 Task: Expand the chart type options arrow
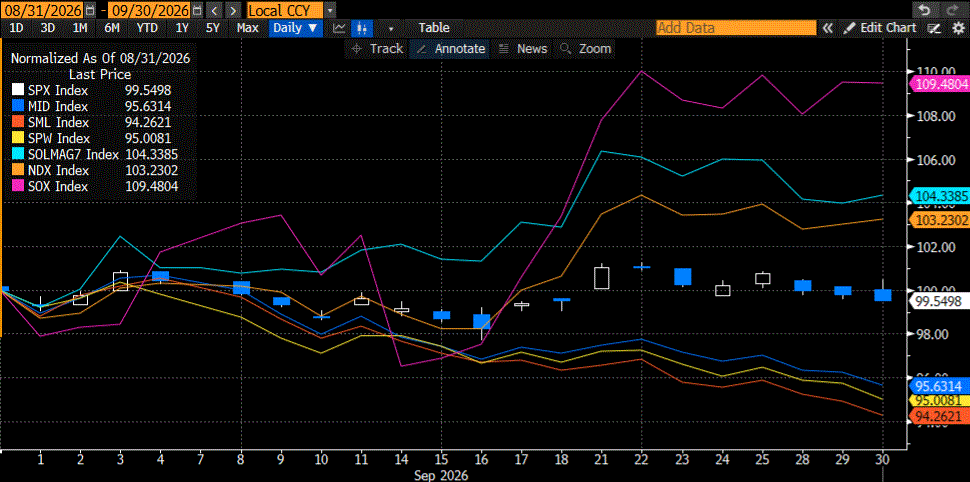391,28
